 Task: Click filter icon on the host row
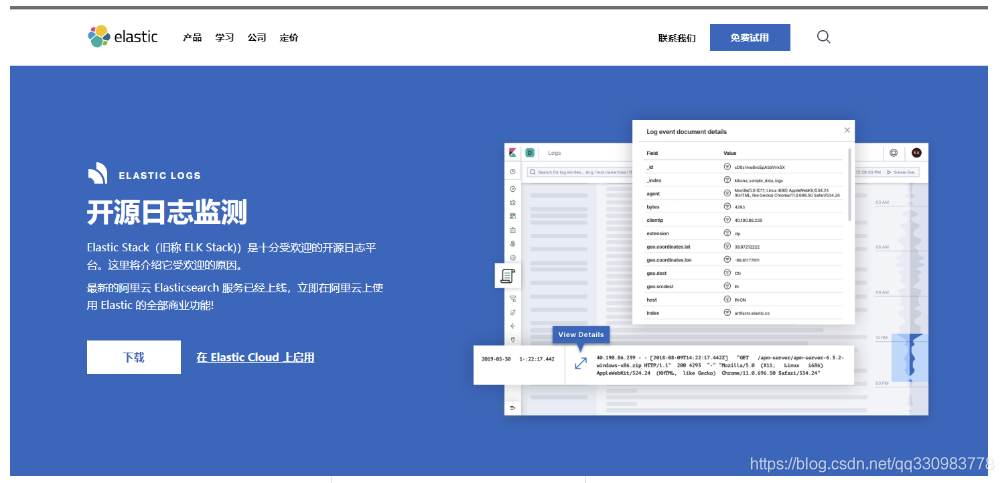tap(727, 299)
